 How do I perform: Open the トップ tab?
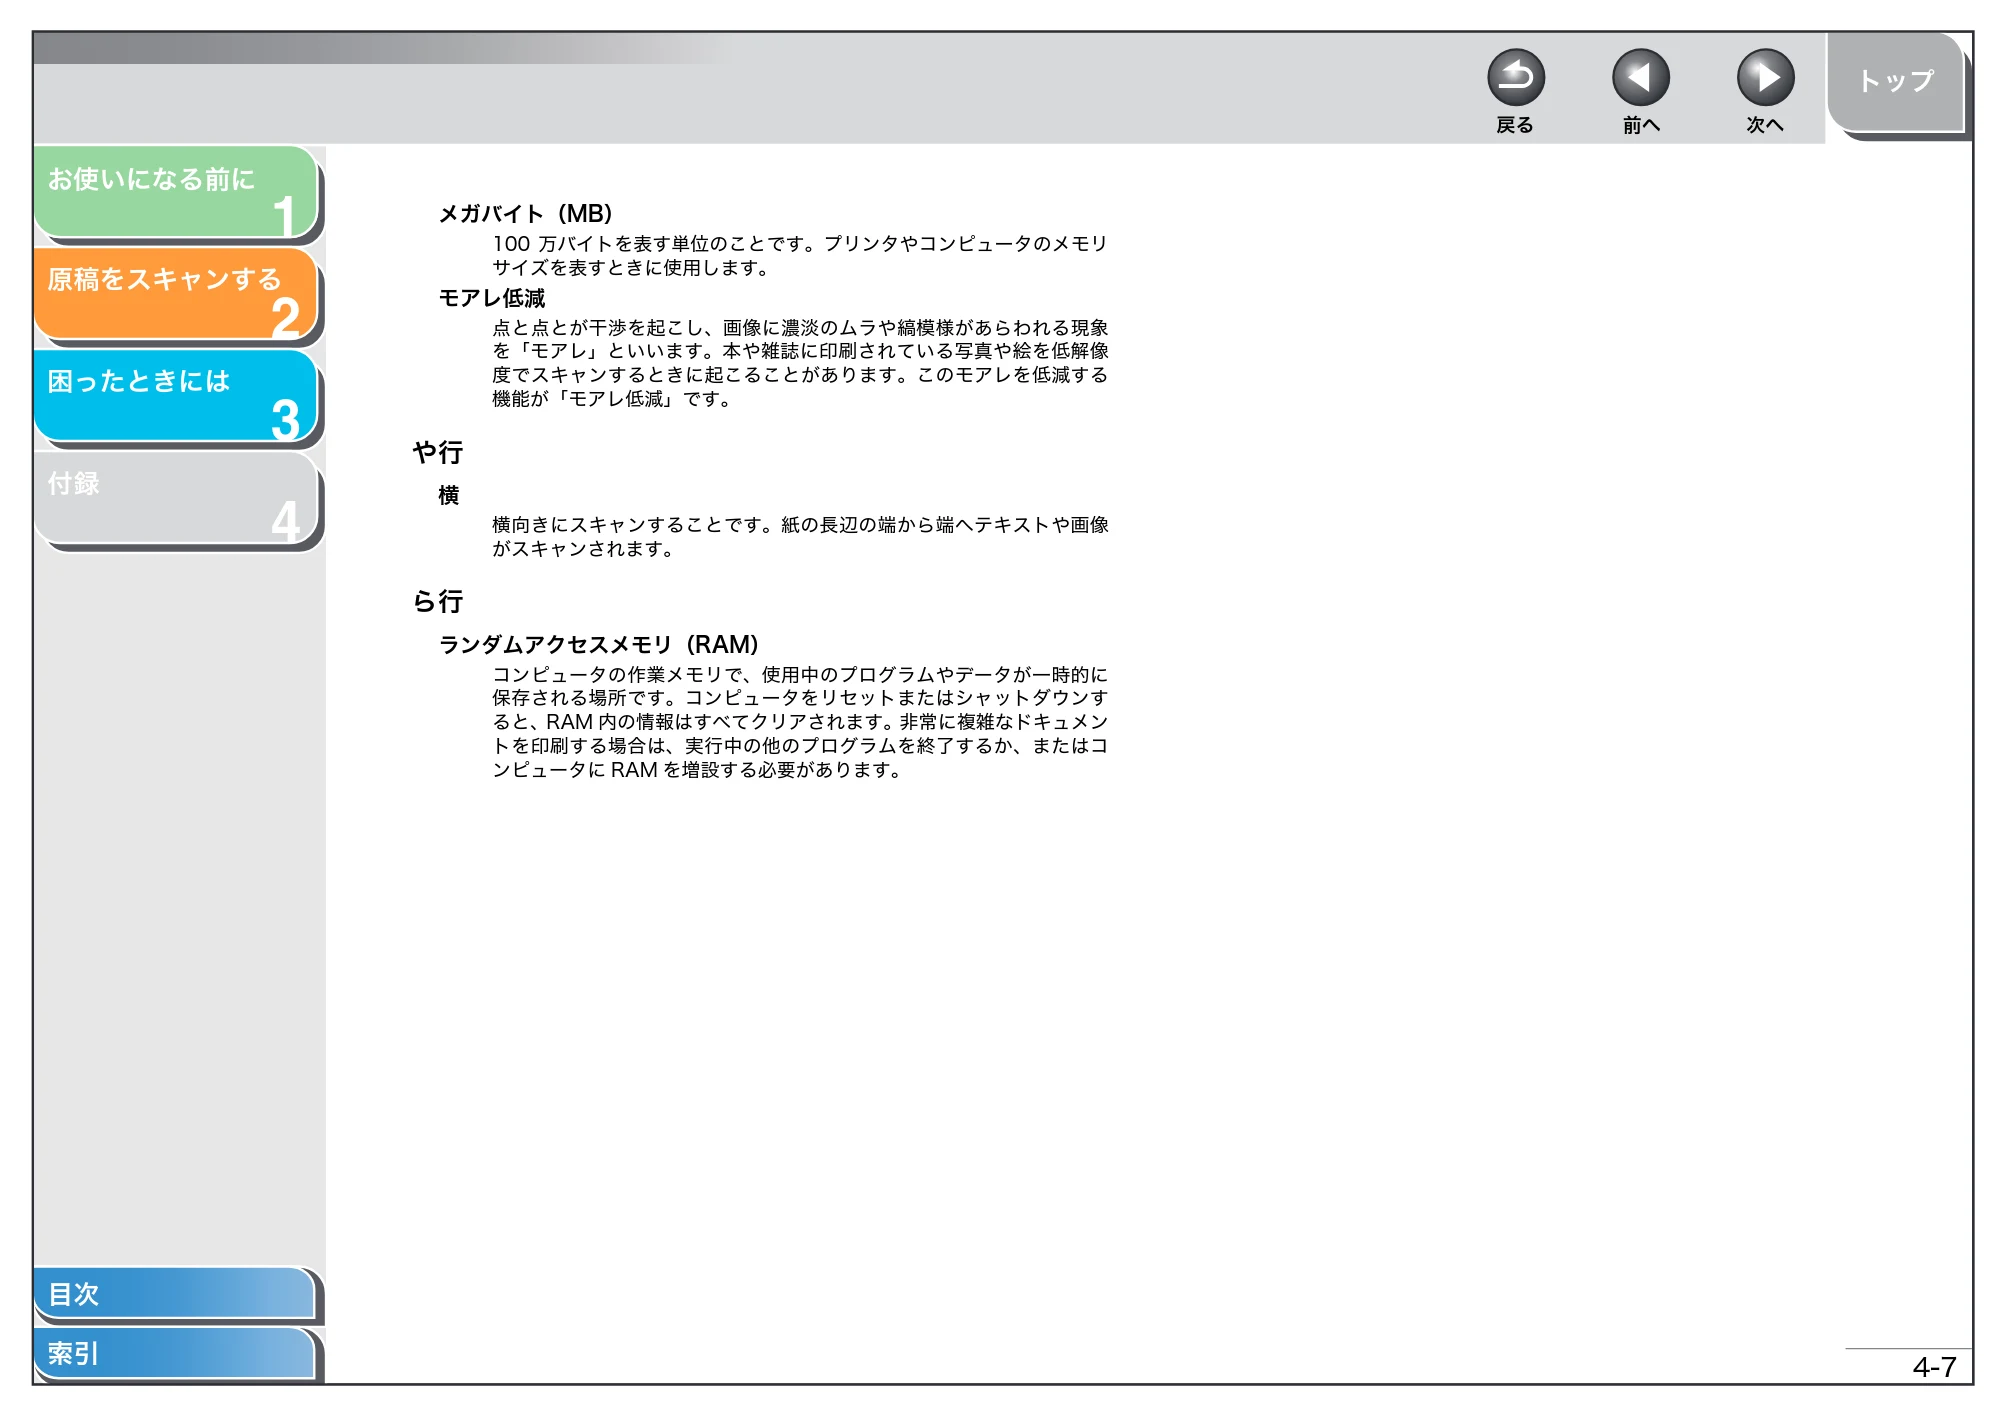click(1896, 82)
